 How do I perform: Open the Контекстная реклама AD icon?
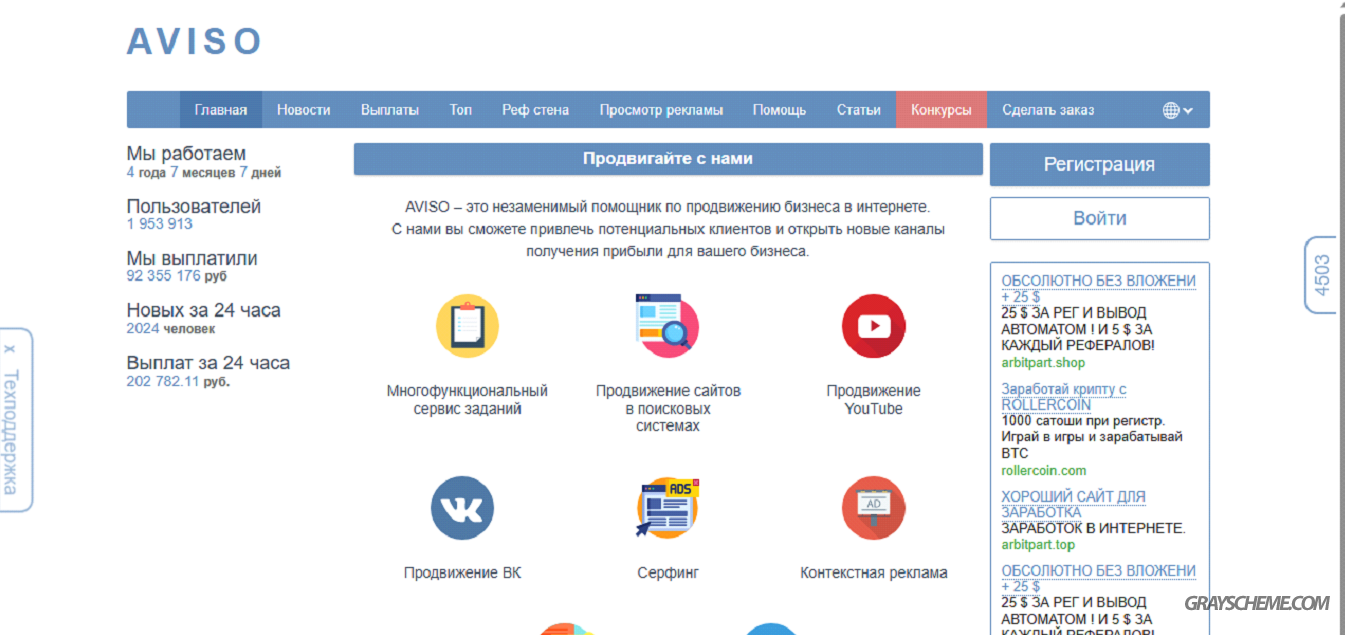(x=874, y=508)
